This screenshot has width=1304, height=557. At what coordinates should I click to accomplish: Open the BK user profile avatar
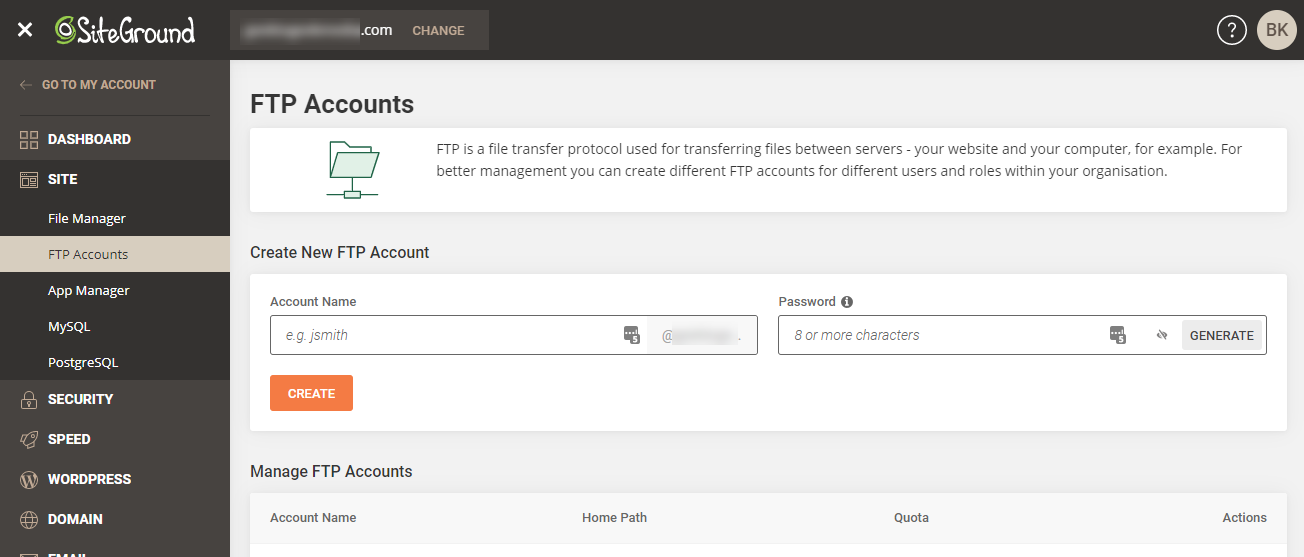pos(1276,30)
